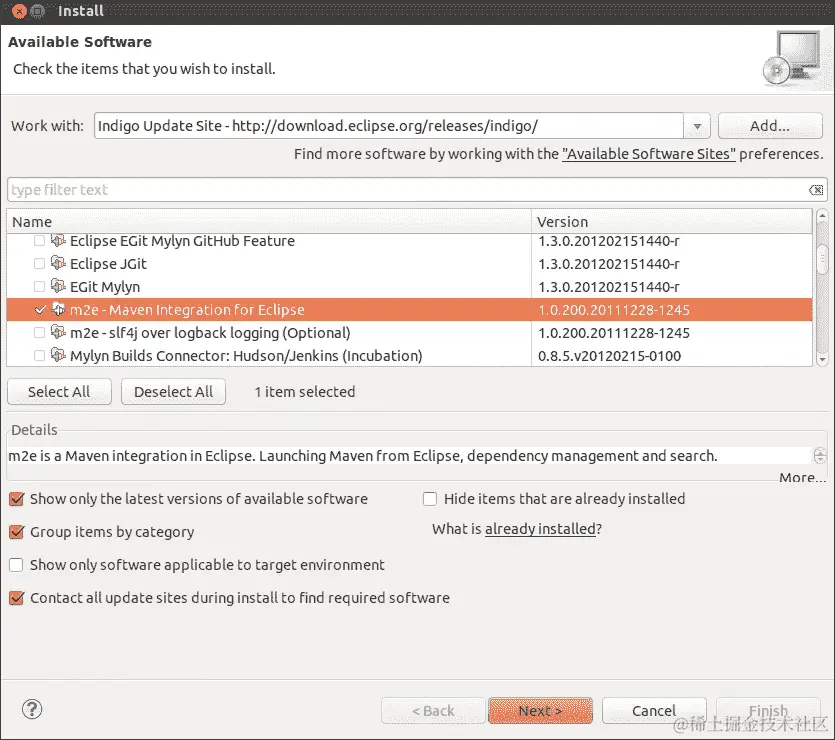Toggle Show only the latest versions option
This screenshot has height=740, width=835.
click(x=17, y=499)
